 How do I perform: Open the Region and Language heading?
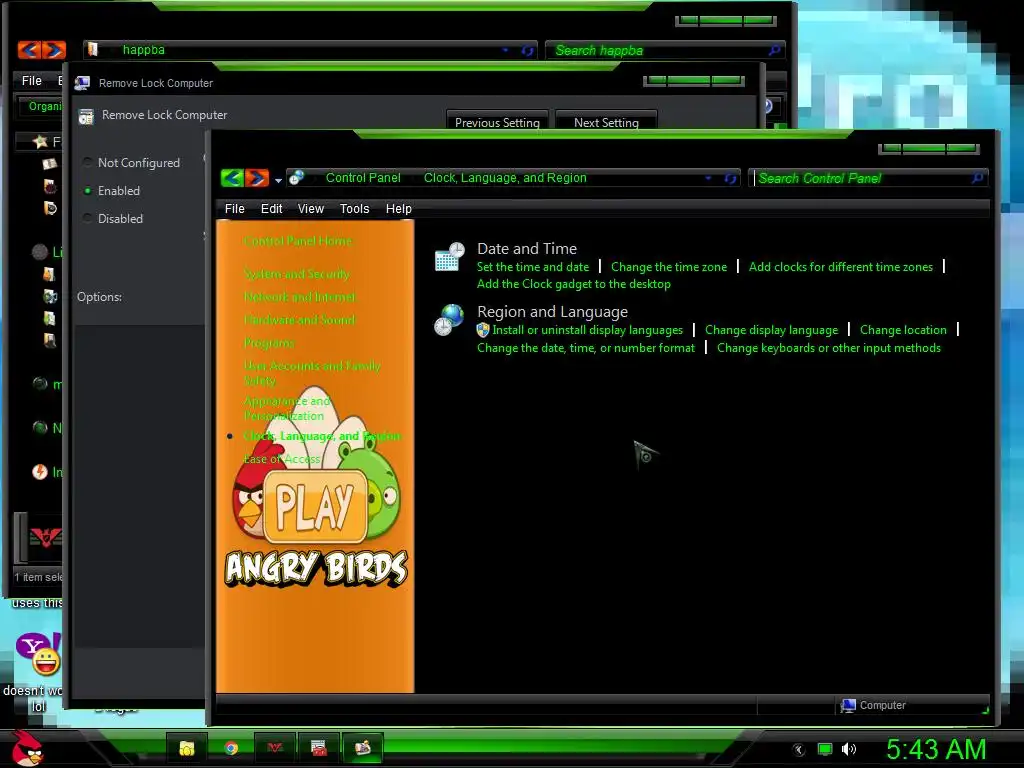552,312
